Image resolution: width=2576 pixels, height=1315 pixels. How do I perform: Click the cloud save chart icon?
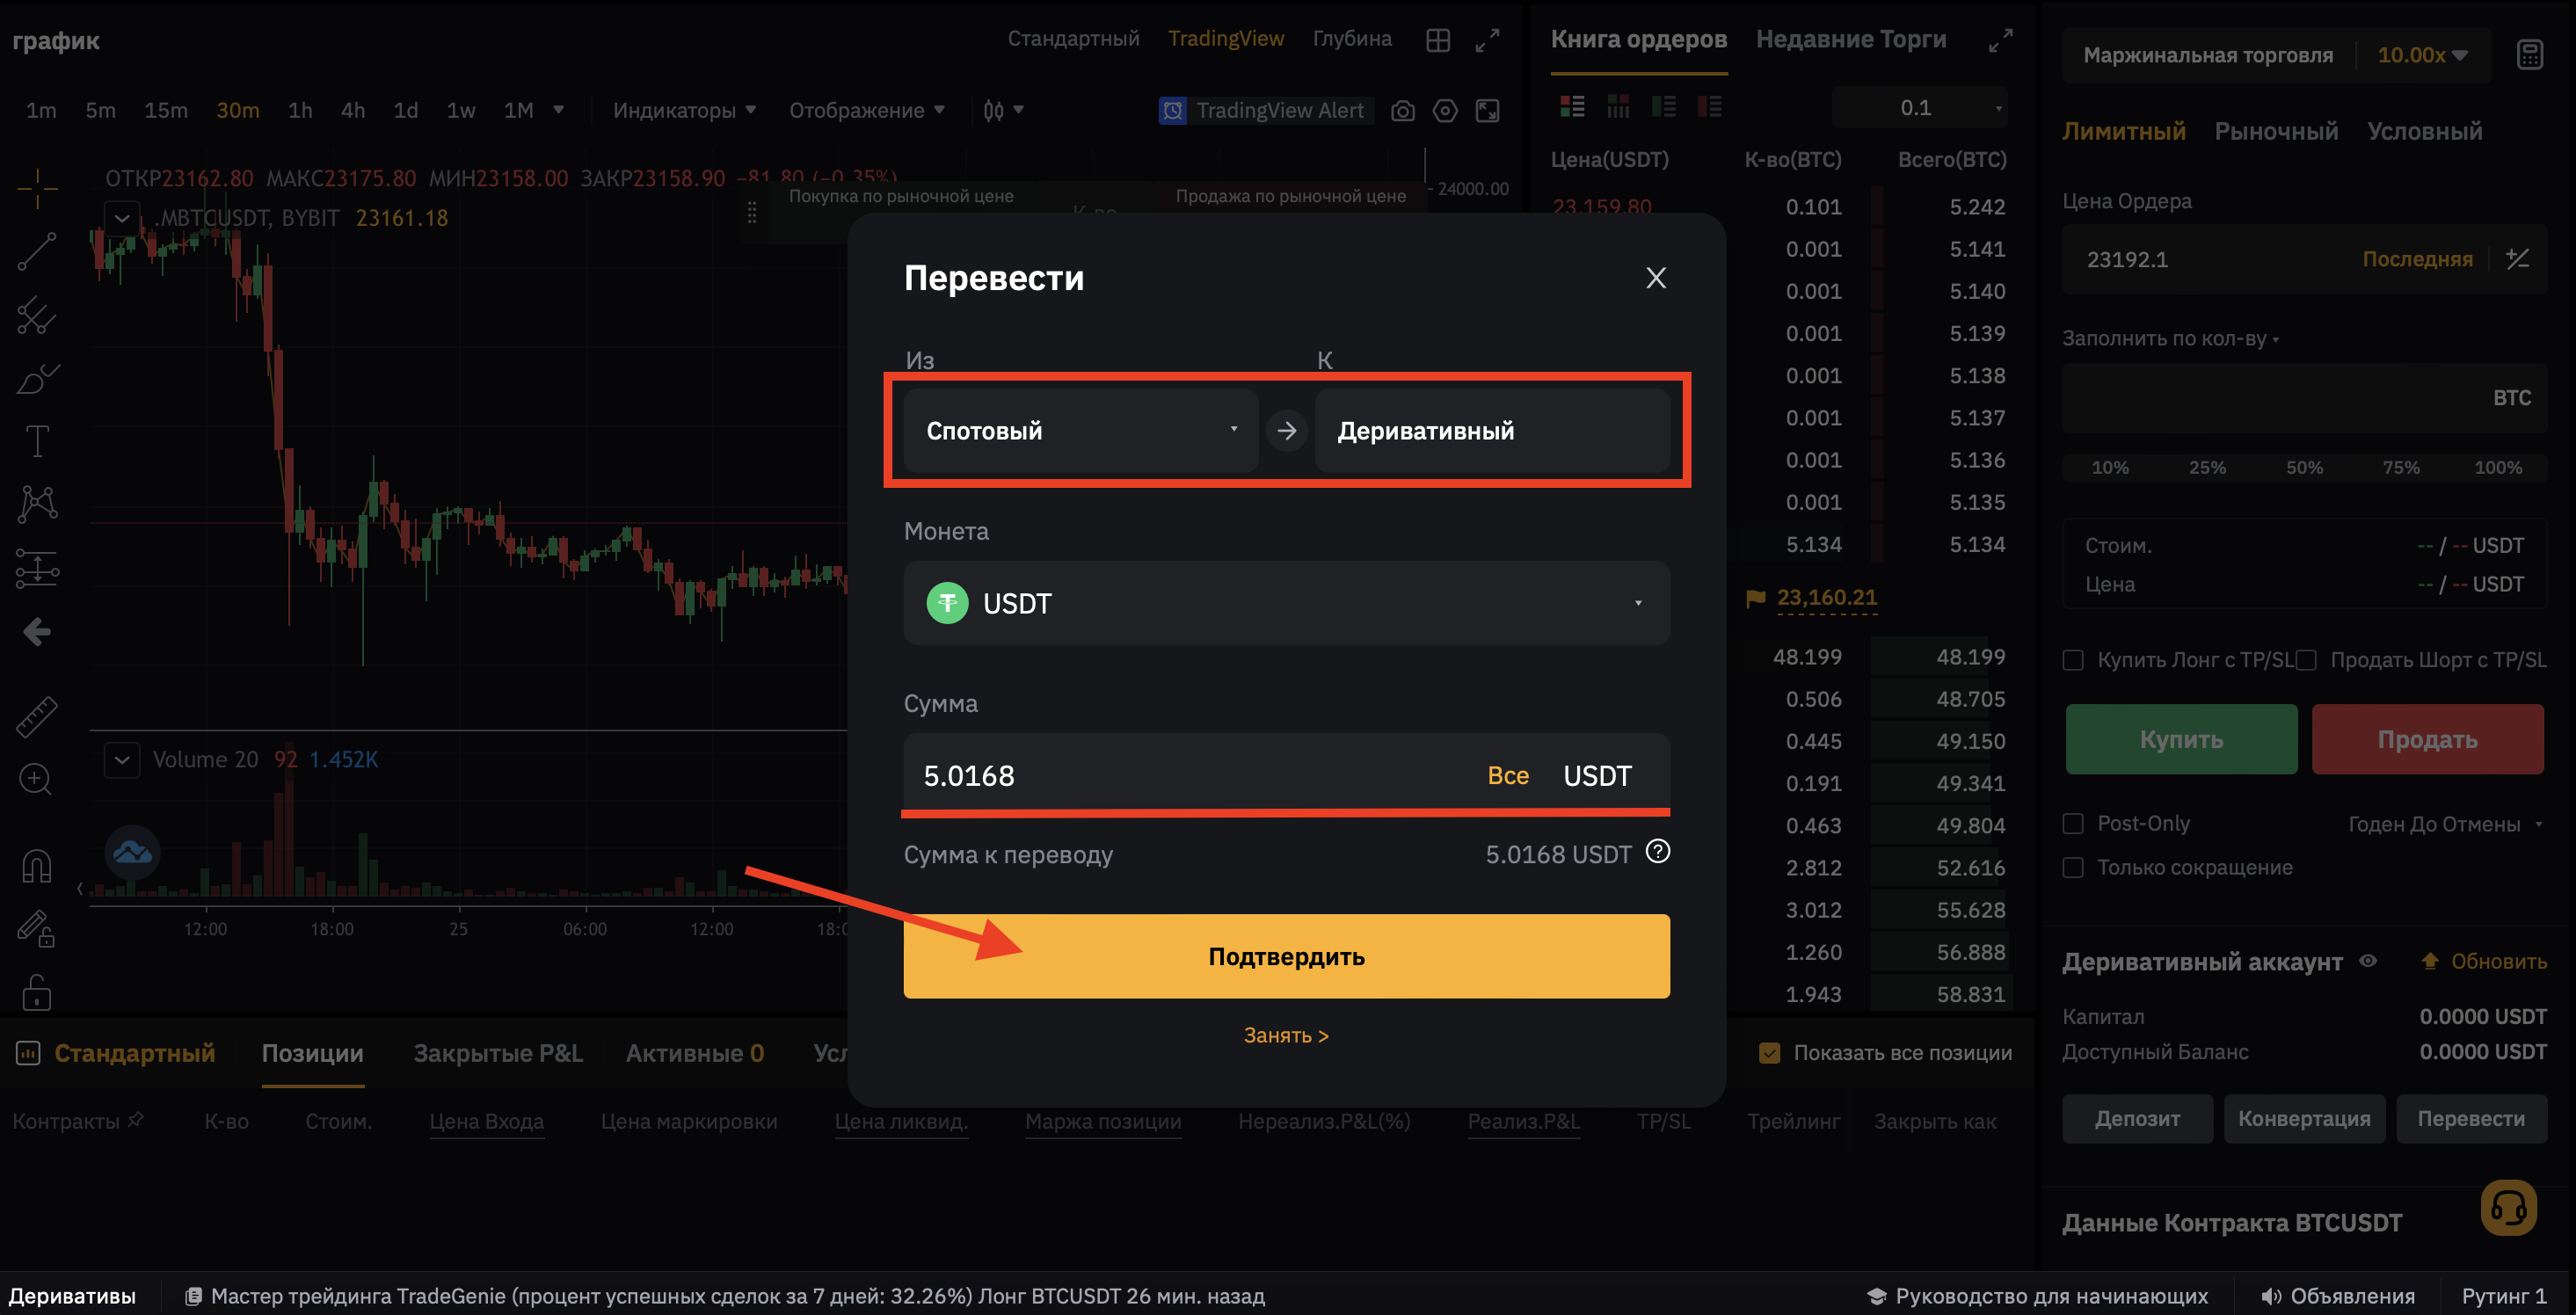point(132,853)
